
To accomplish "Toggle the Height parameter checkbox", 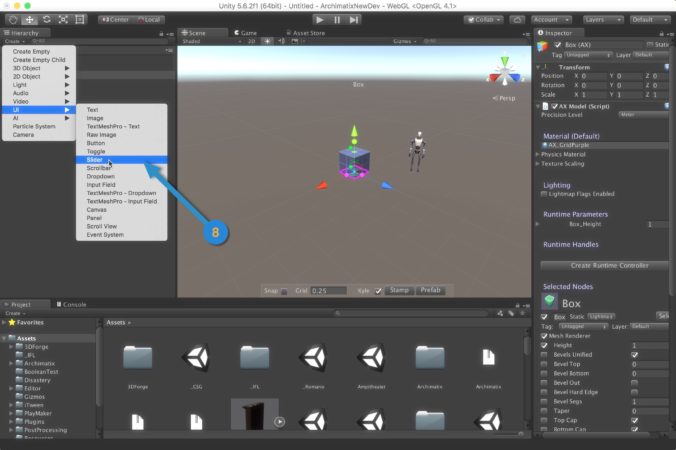I will (544, 345).
